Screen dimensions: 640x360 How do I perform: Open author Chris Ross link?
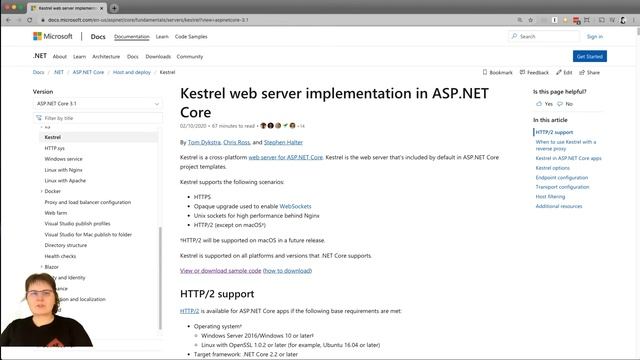(x=237, y=142)
